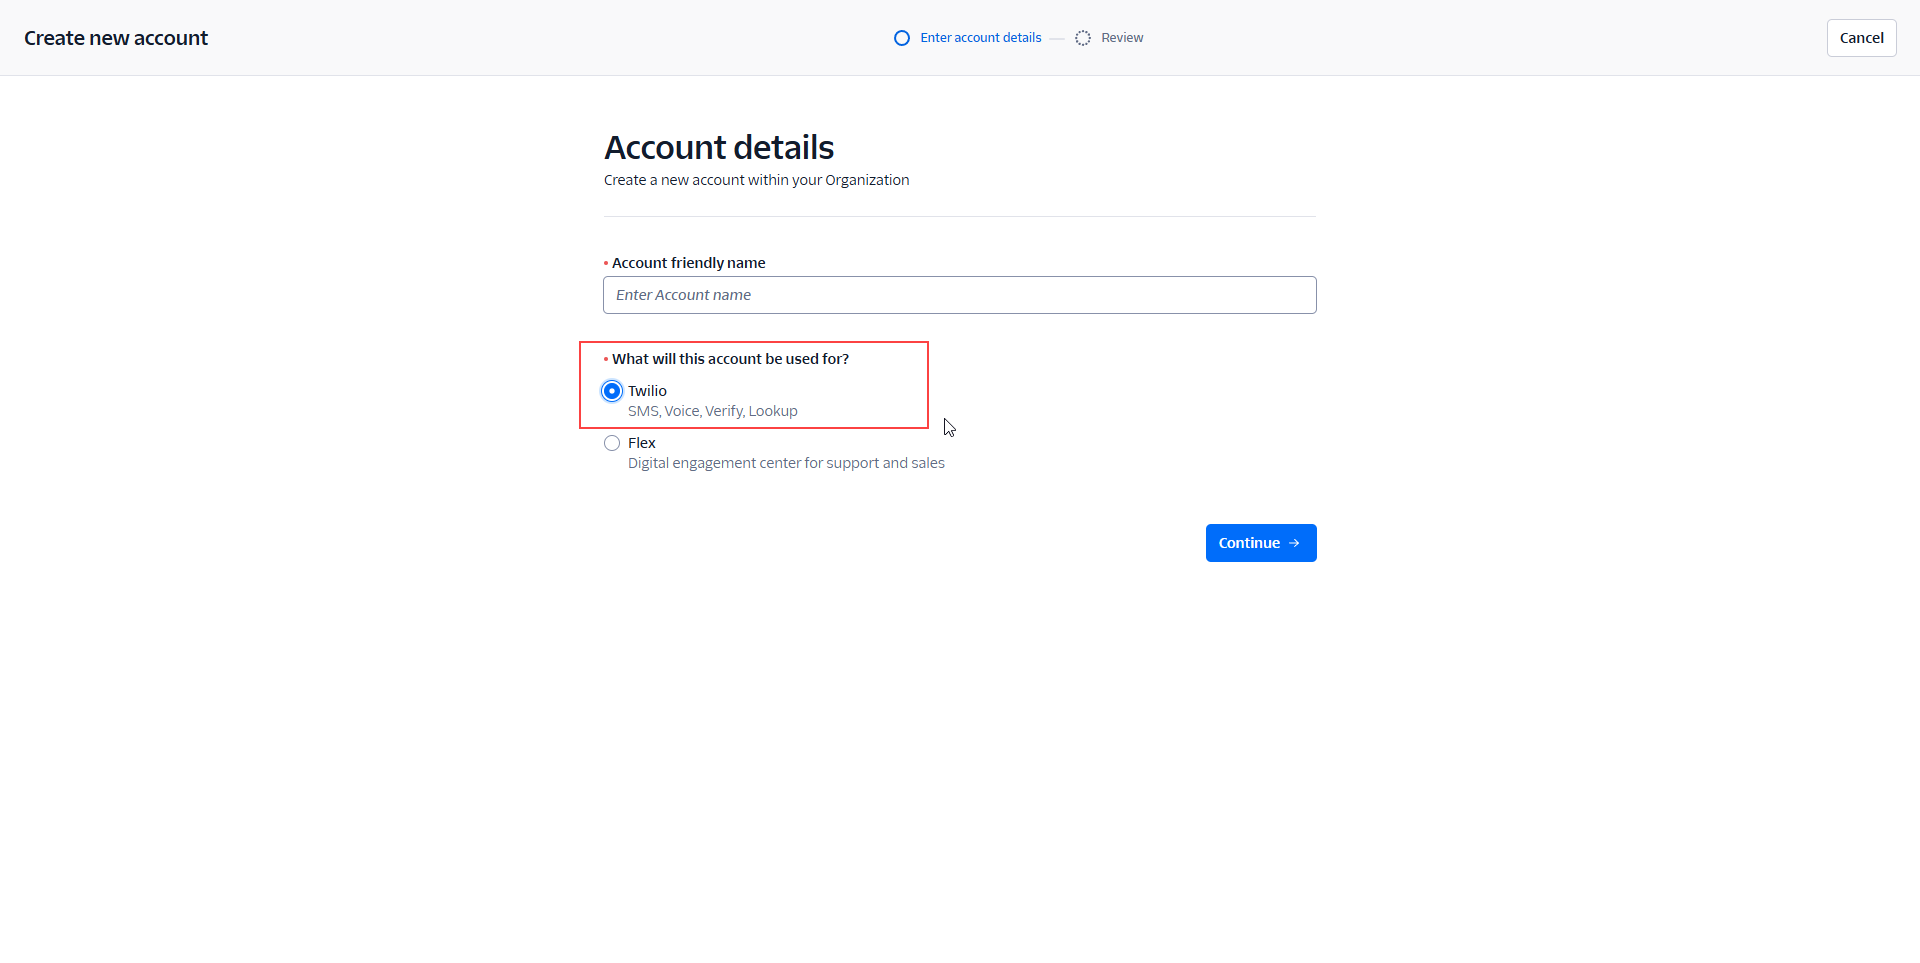Select the Flex radio button
This screenshot has height=963, width=1920.
tap(612, 443)
